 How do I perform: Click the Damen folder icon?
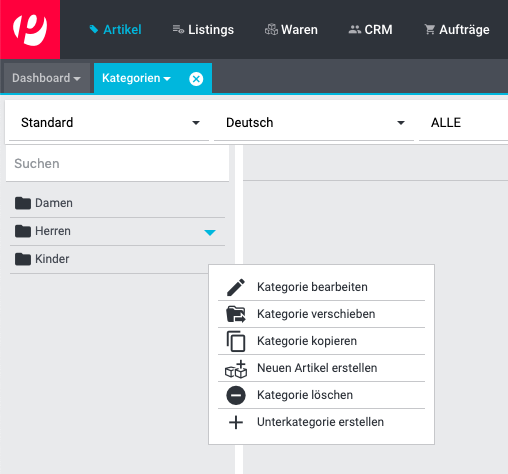pyautogui.click(x=23, y=203)
